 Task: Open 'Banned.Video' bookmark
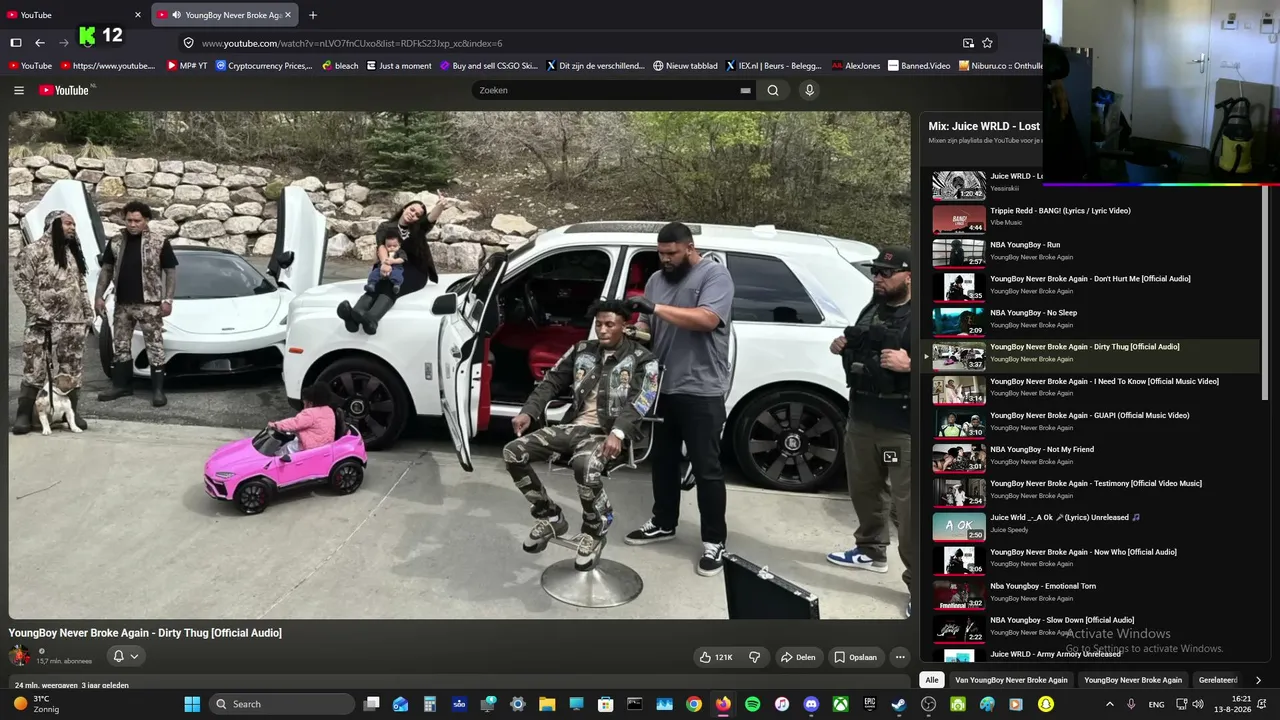[x=919, y=66]
